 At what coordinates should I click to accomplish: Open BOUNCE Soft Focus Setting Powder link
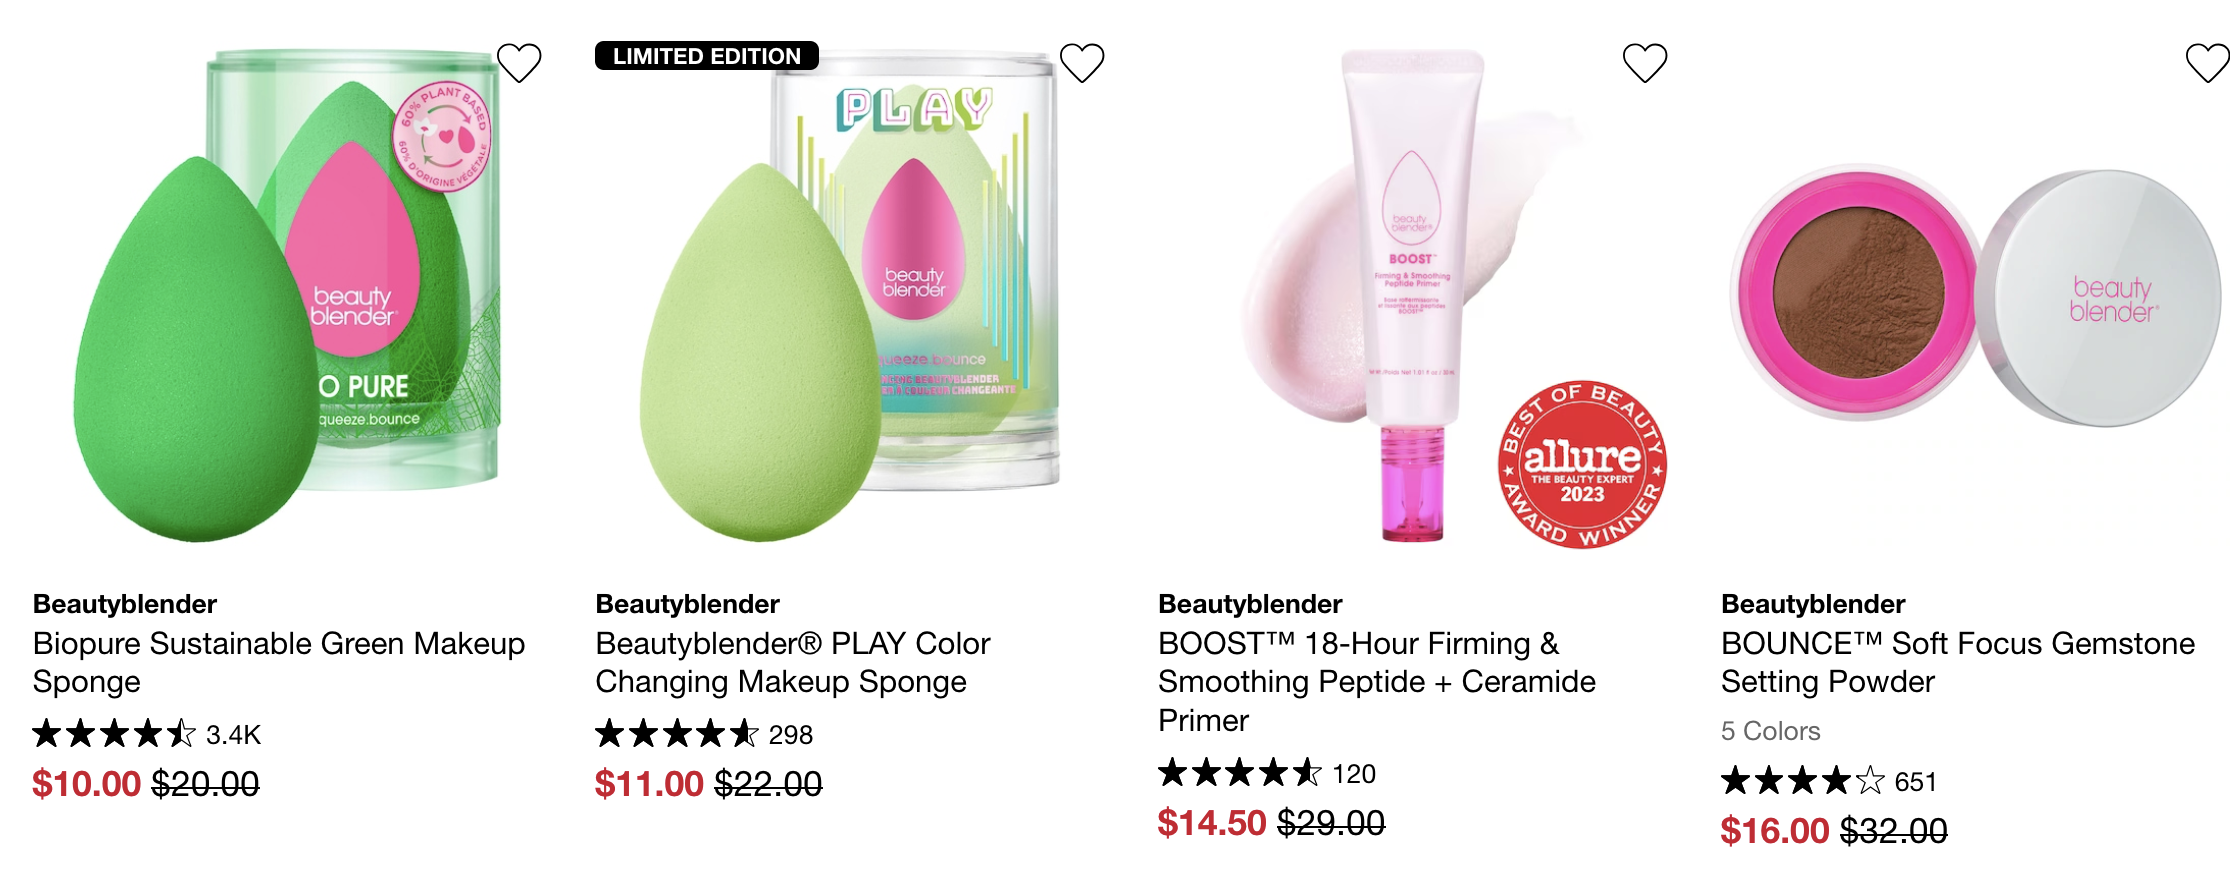click(x=1958, y=662)
